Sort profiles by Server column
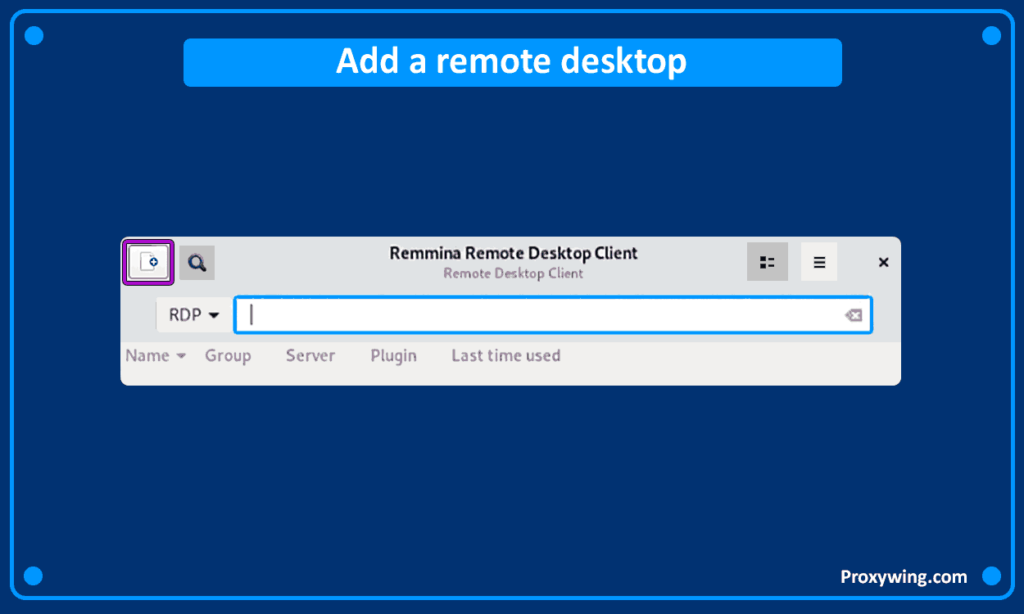Image resolution: width=1024 pixels, height=614 pixels. (x=310, y=355)
